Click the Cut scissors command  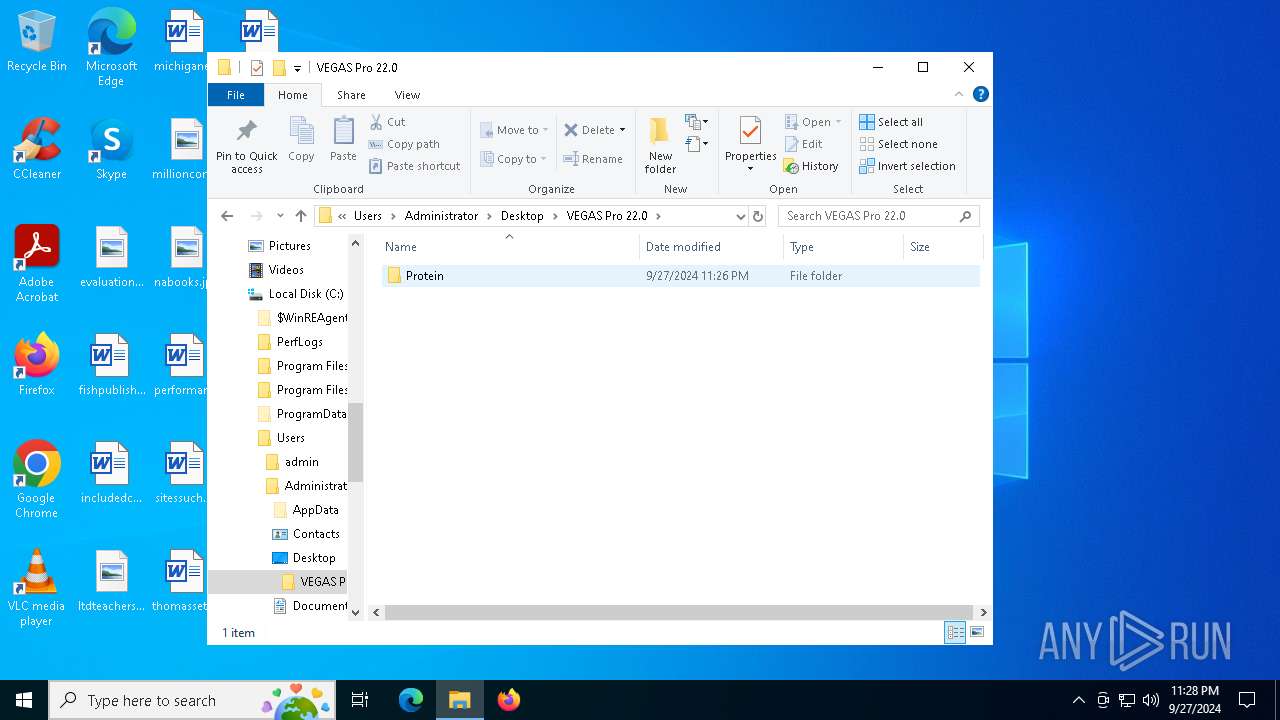(388, 122)
